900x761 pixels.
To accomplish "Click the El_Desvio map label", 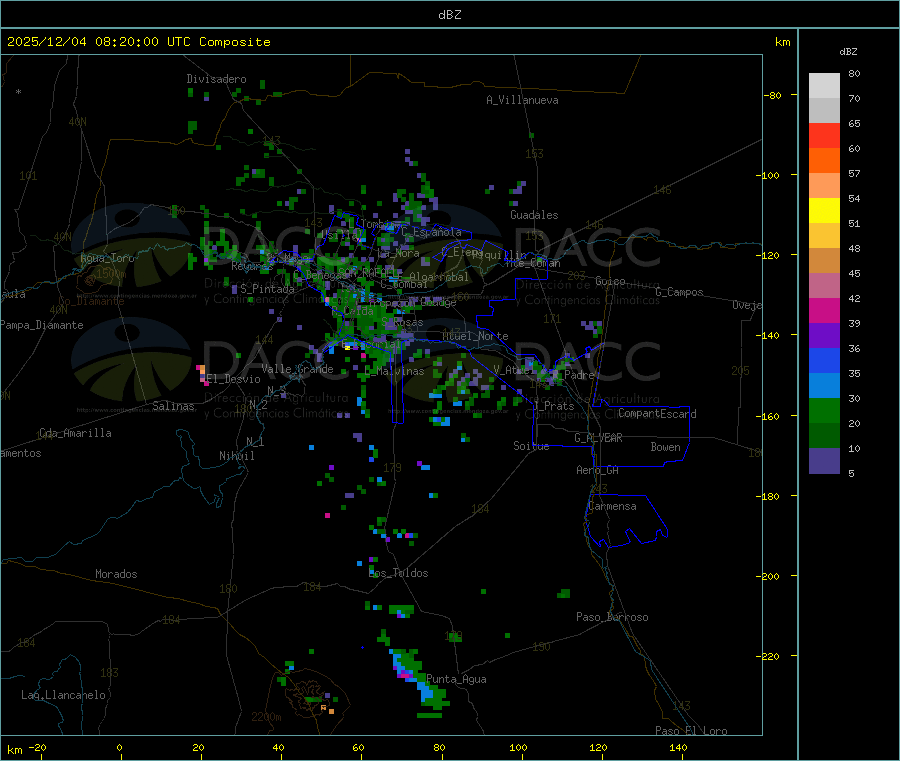I will [234, 379].
